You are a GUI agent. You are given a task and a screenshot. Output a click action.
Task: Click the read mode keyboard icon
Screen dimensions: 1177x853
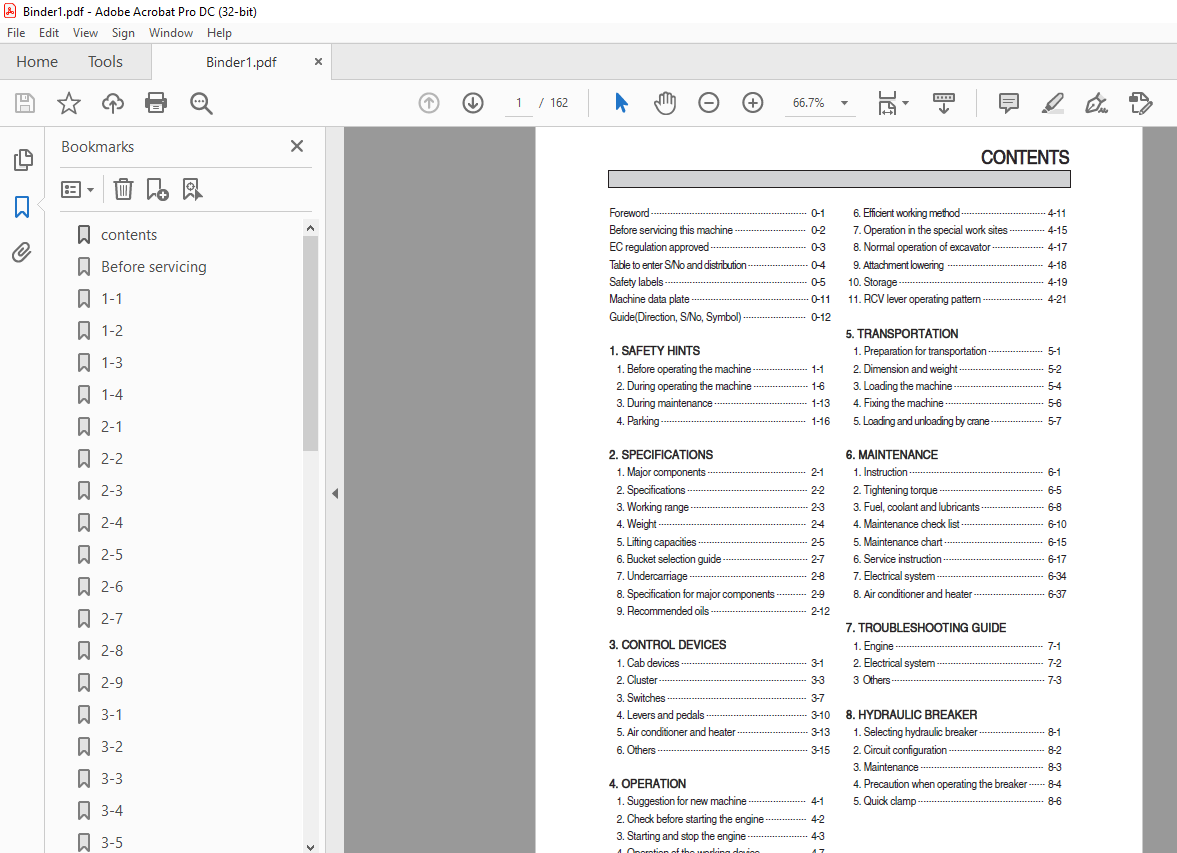pos(944,103)
